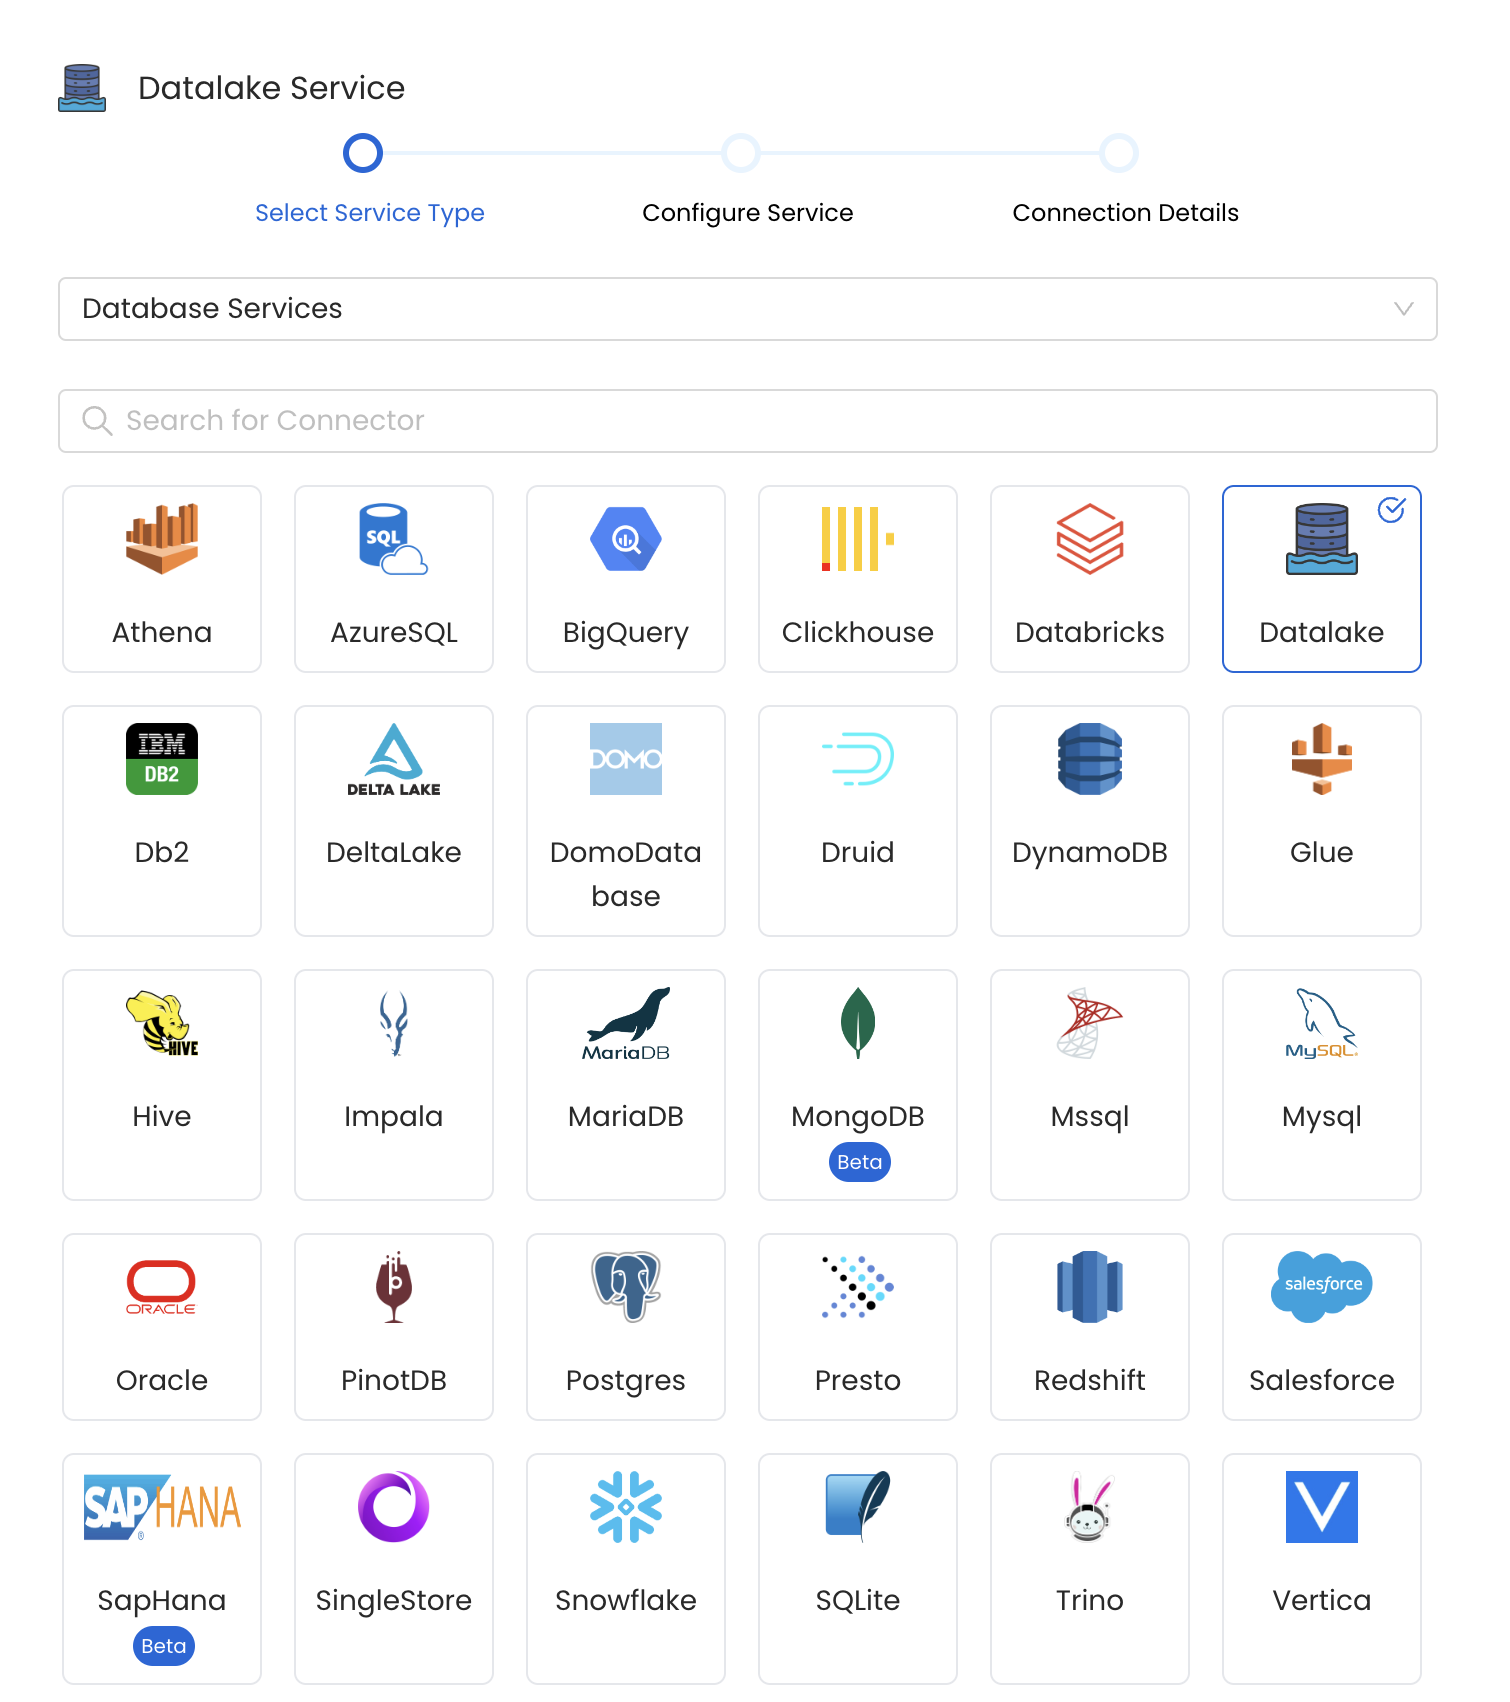Click the Mysql connector card label
1510x1702 pixels.
tap(1322, 1116)
